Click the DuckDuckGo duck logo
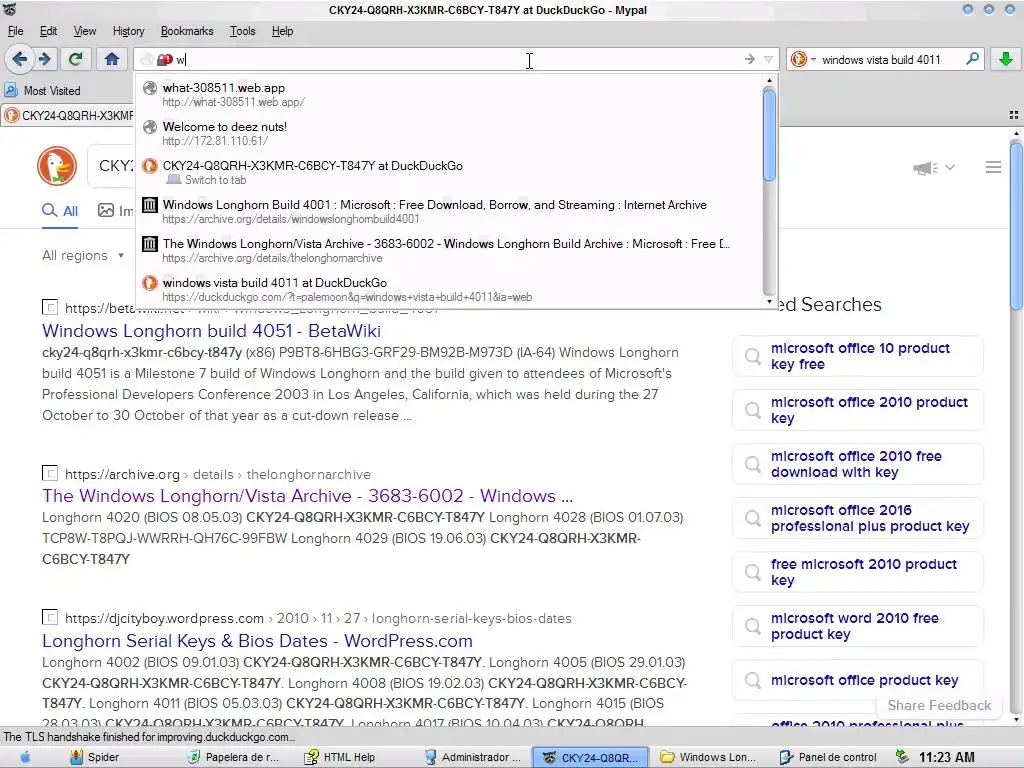Image resolution: width=1024 pixels, height=768 pixels. tap(57, 166)
